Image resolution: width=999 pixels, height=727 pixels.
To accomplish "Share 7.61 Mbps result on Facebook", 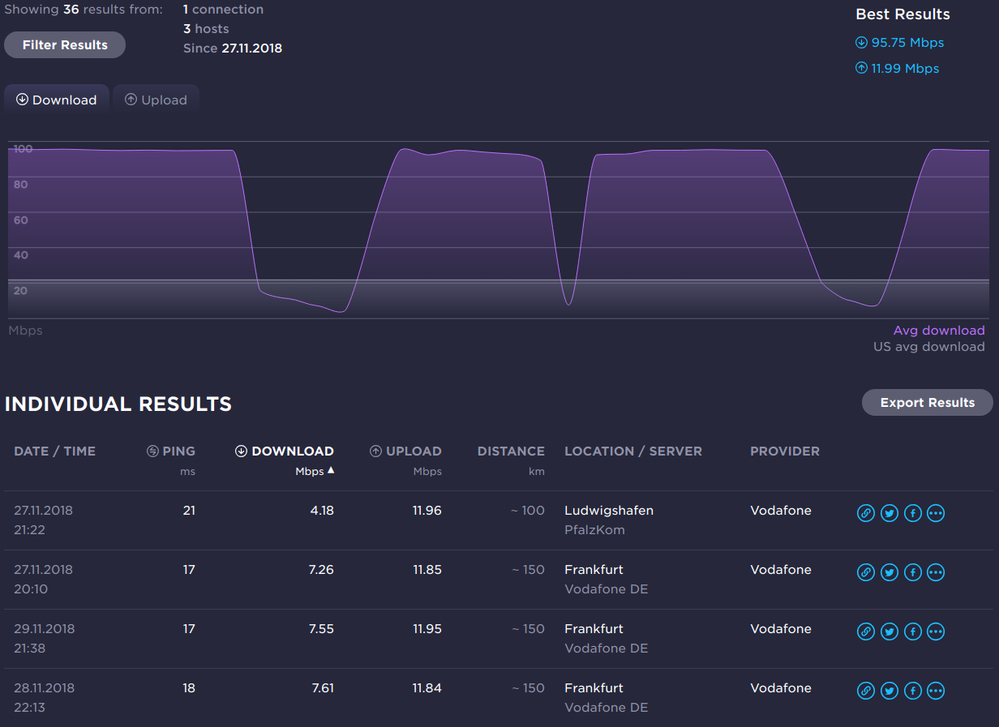I will point(913,691).
